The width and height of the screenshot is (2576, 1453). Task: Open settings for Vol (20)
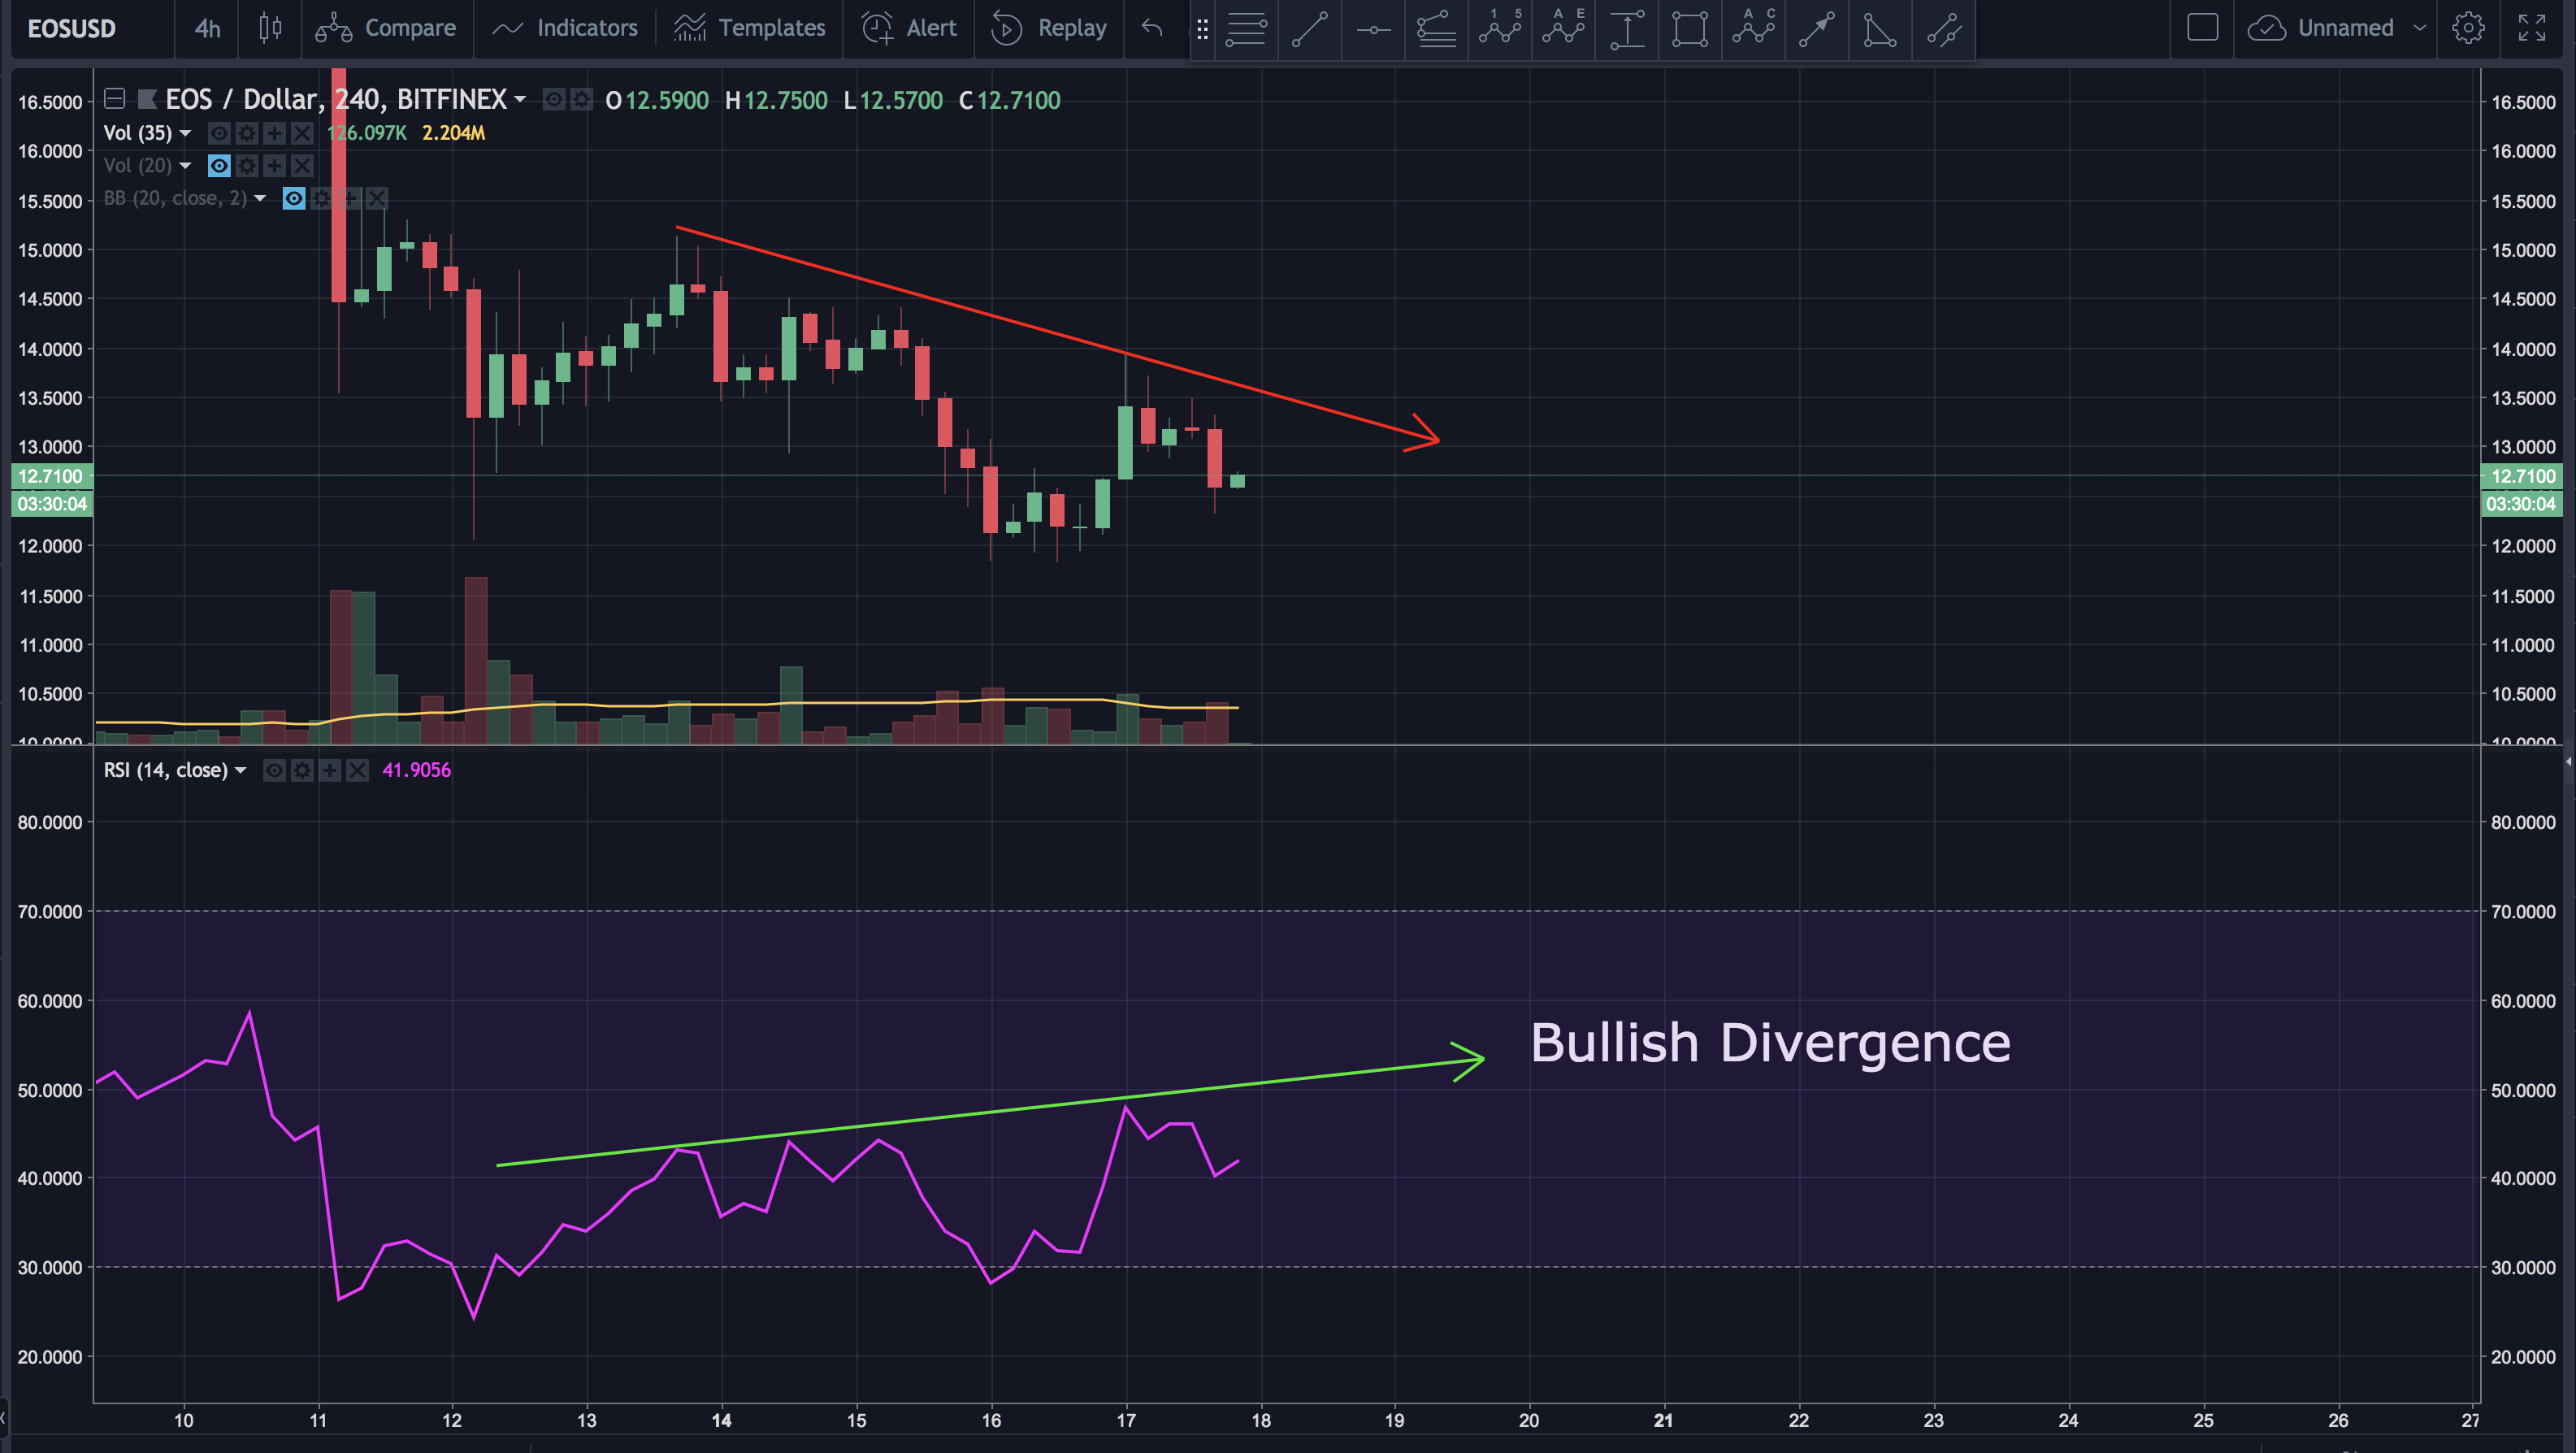tap(247, 166)
